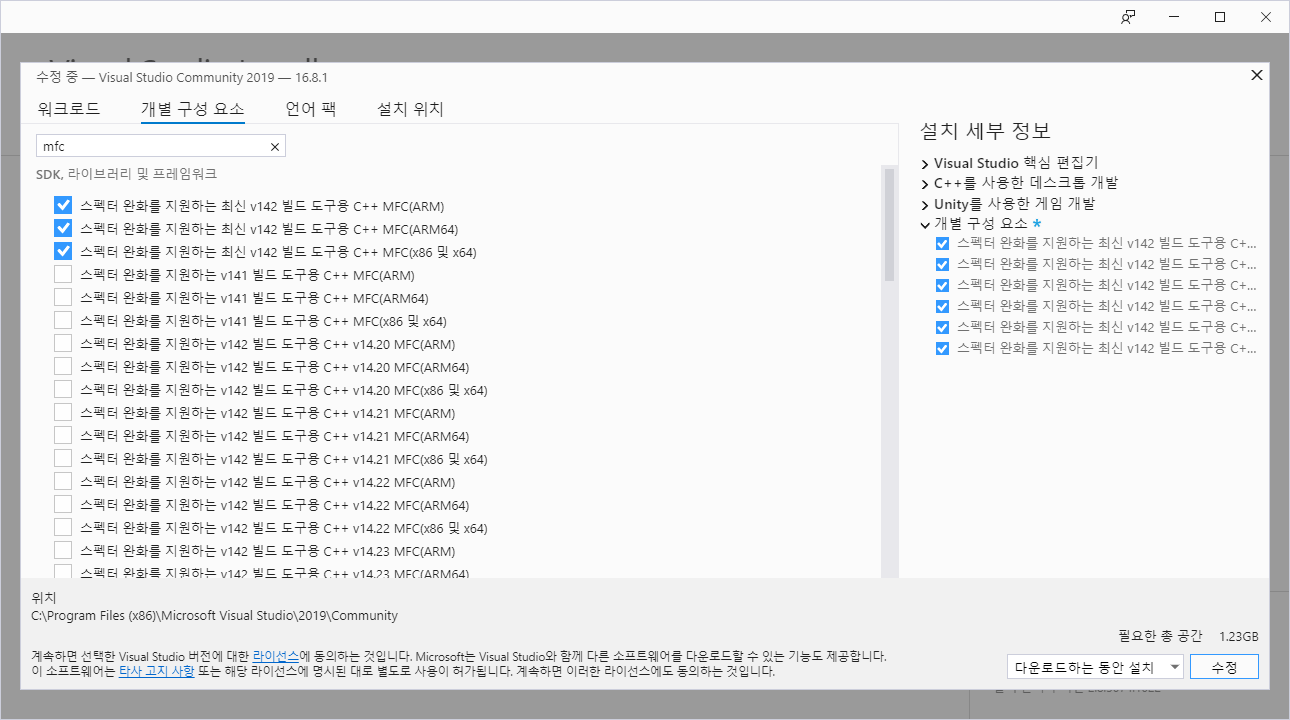This screenshot has width=1290, height=720.
Task: Click the install path C:\Program Files (x86) text
Action: click(215, 616)
